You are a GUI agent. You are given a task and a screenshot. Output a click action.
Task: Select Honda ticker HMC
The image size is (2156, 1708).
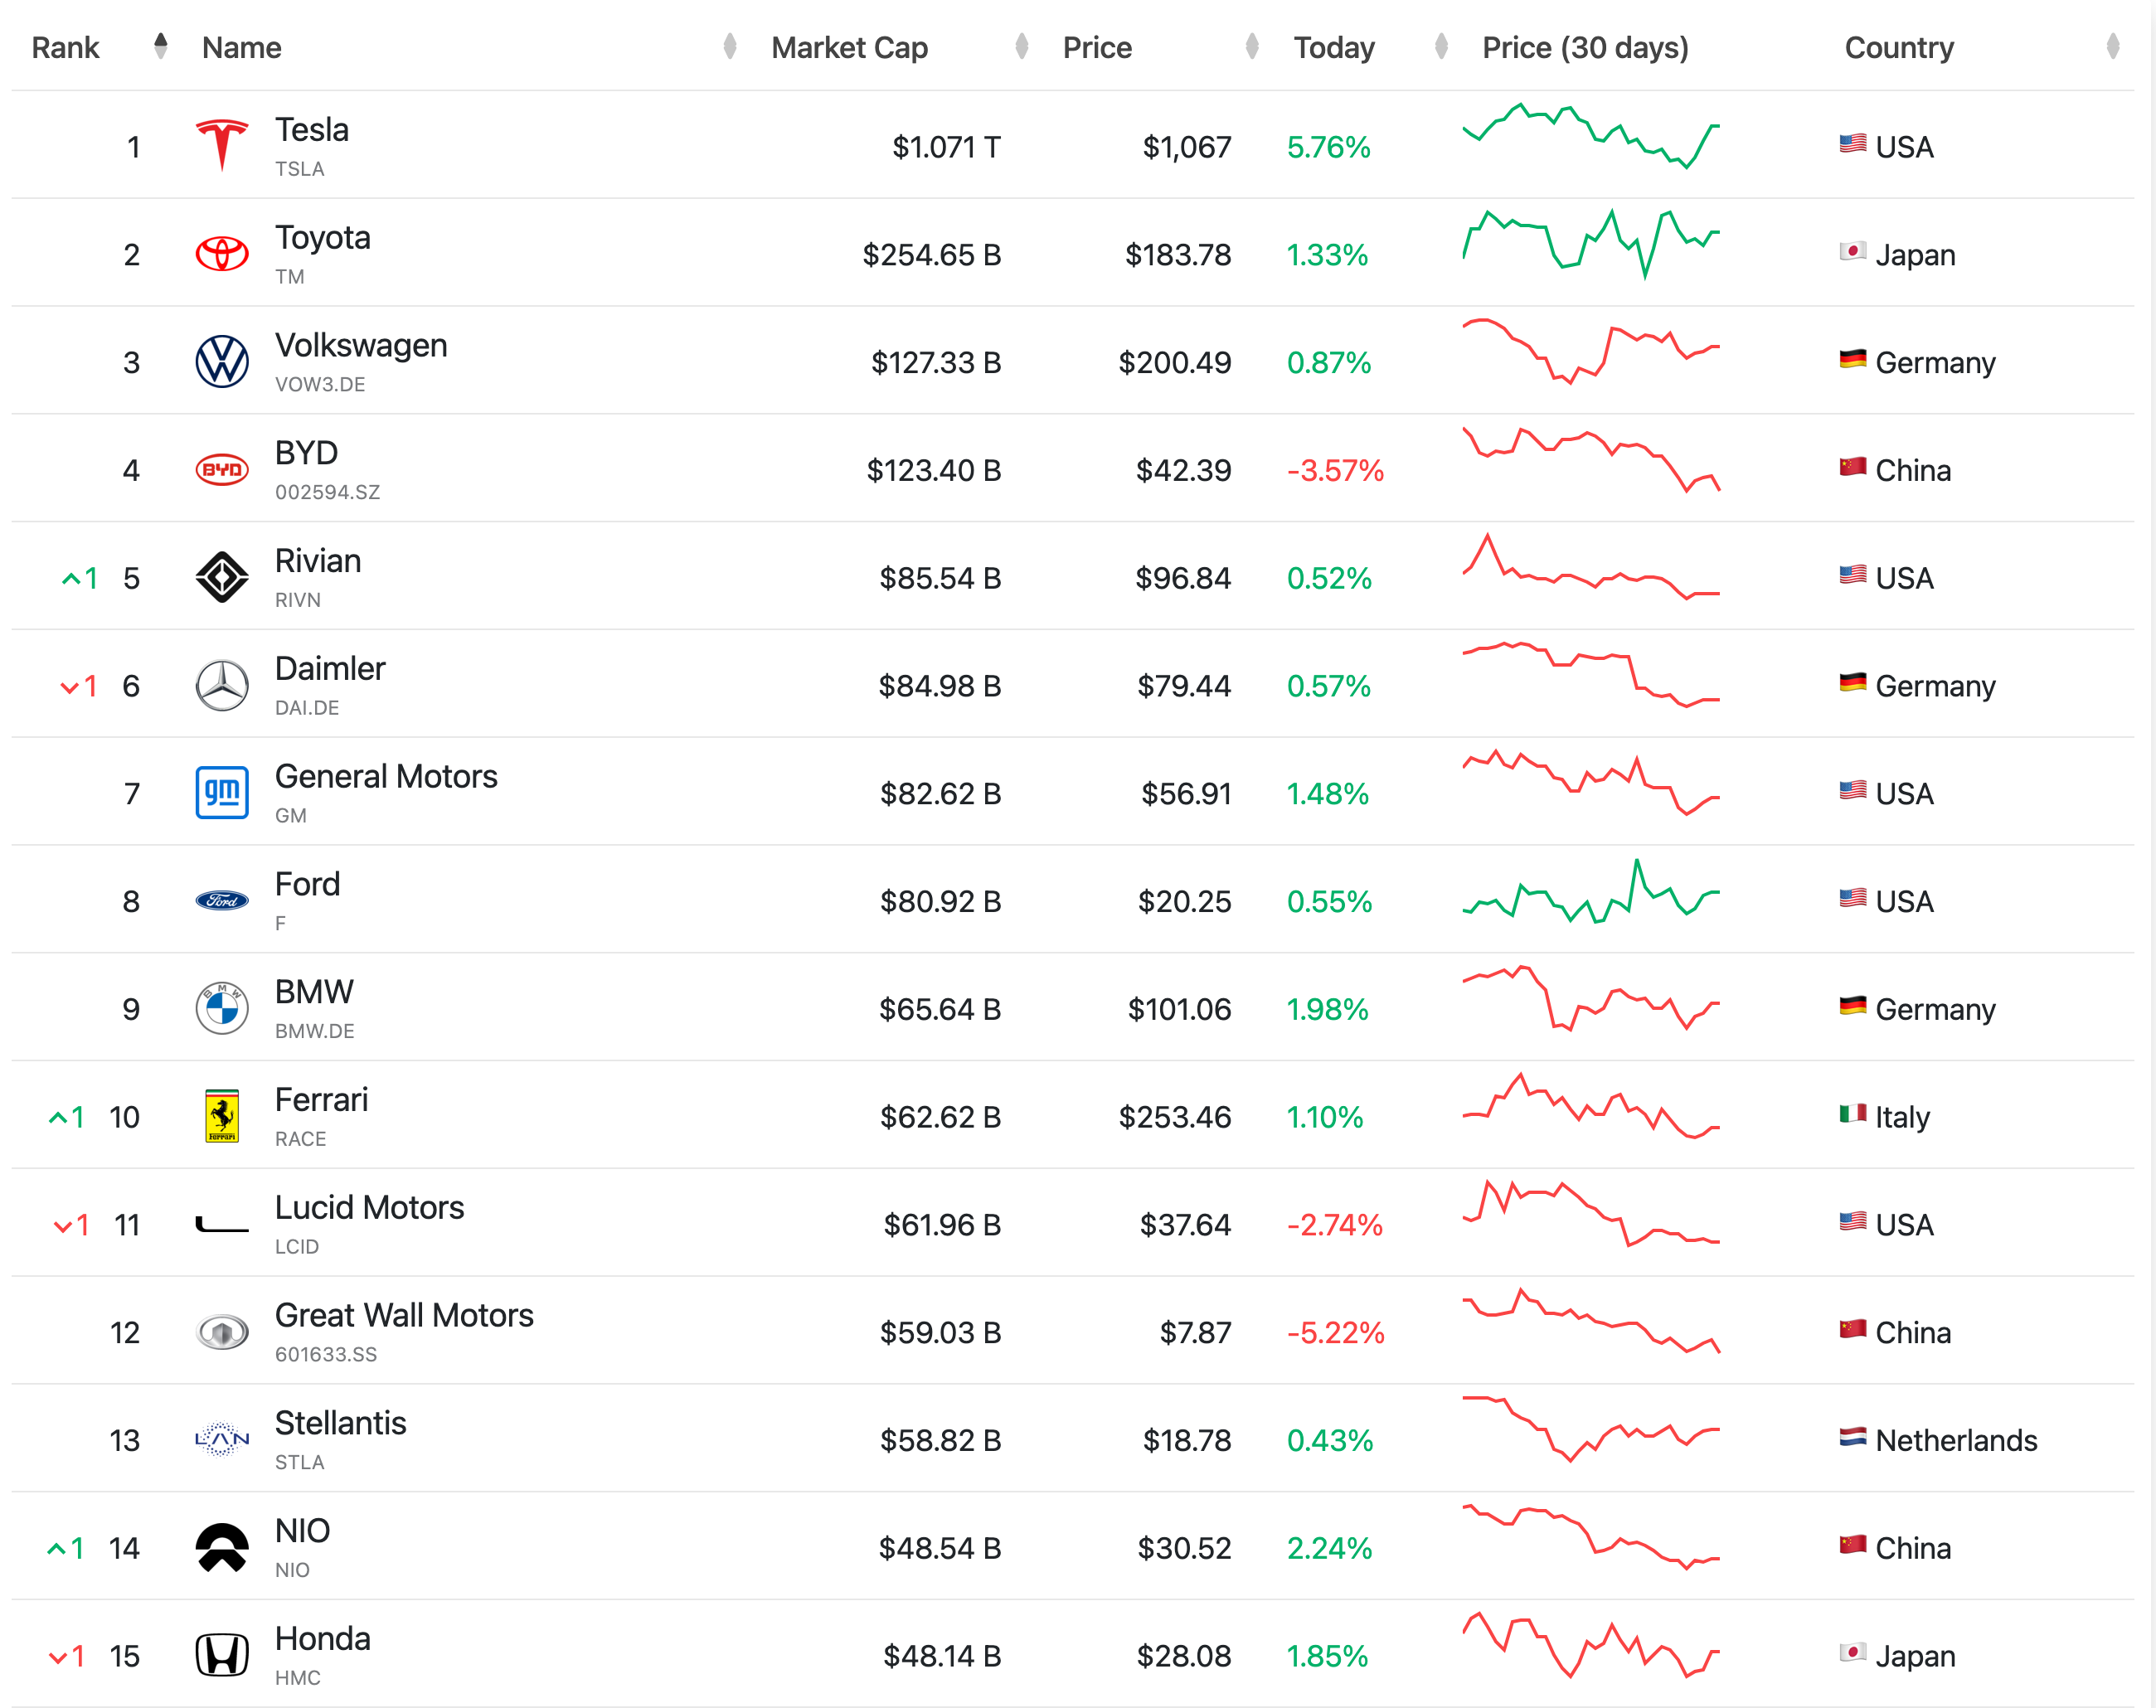click(x=298, y=1678)
